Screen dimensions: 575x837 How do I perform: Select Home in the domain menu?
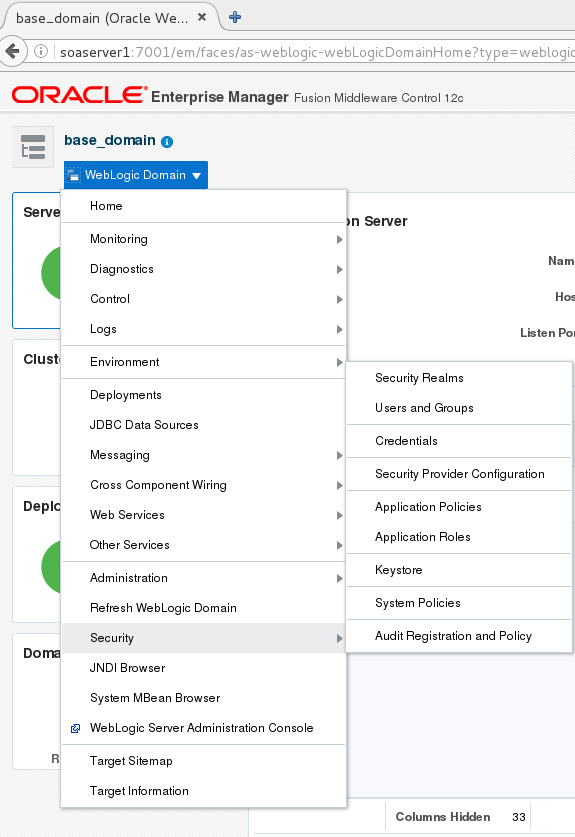[x=203, y=206]
